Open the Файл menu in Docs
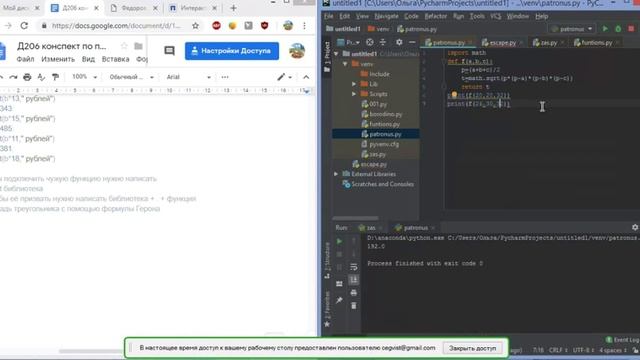The image size is (640, 360). 25,59
